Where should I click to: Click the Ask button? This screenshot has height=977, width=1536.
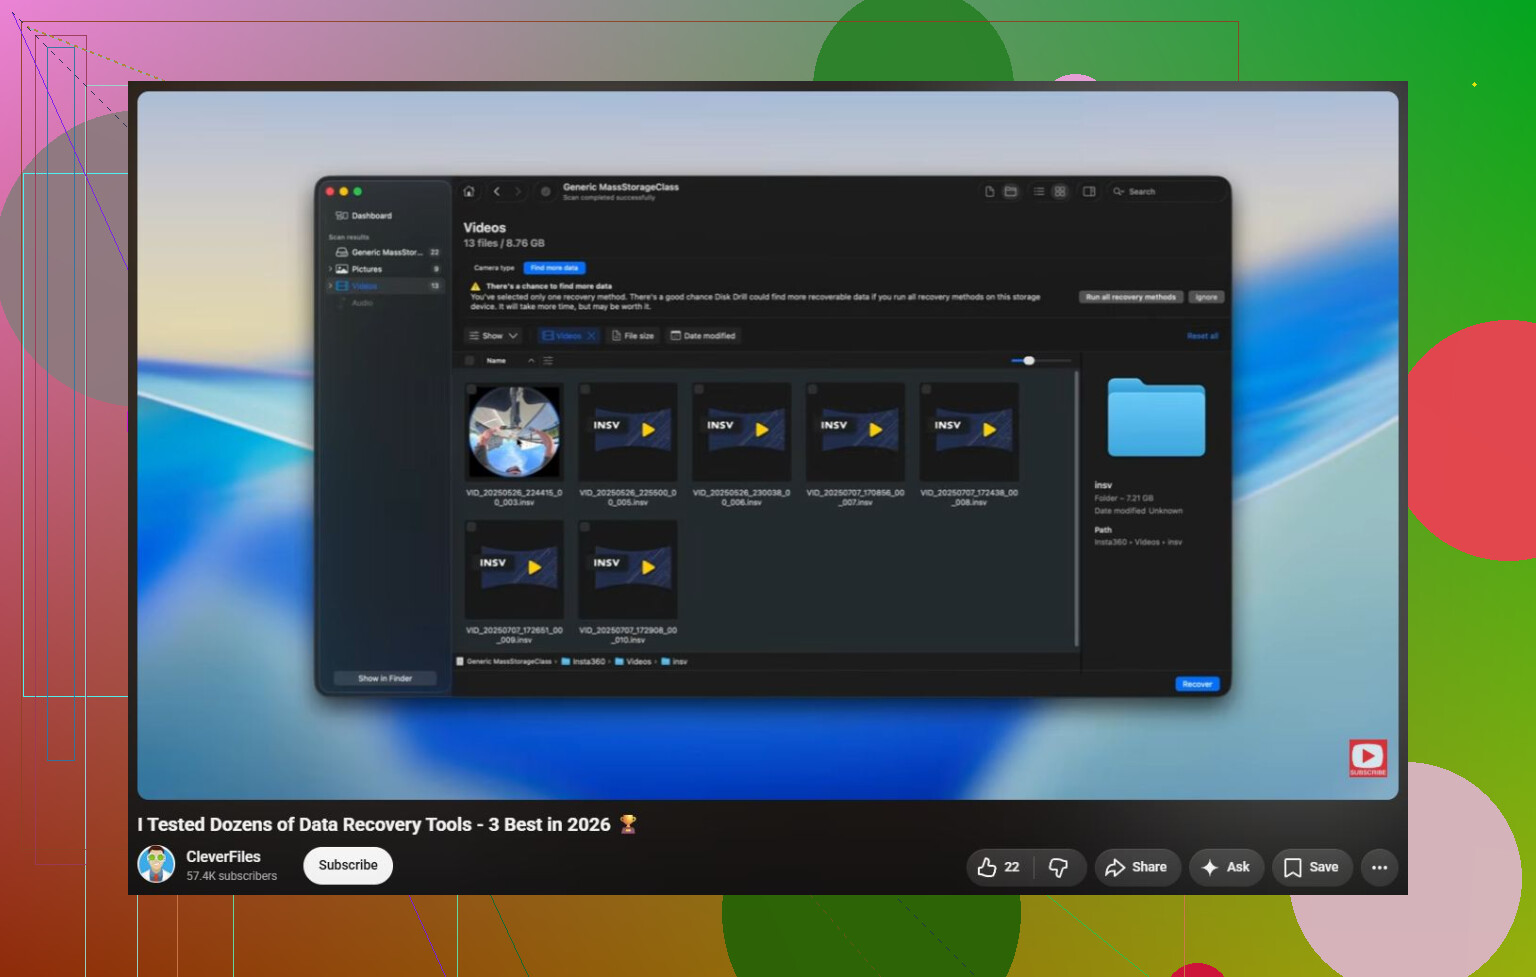click(1226, 867)
